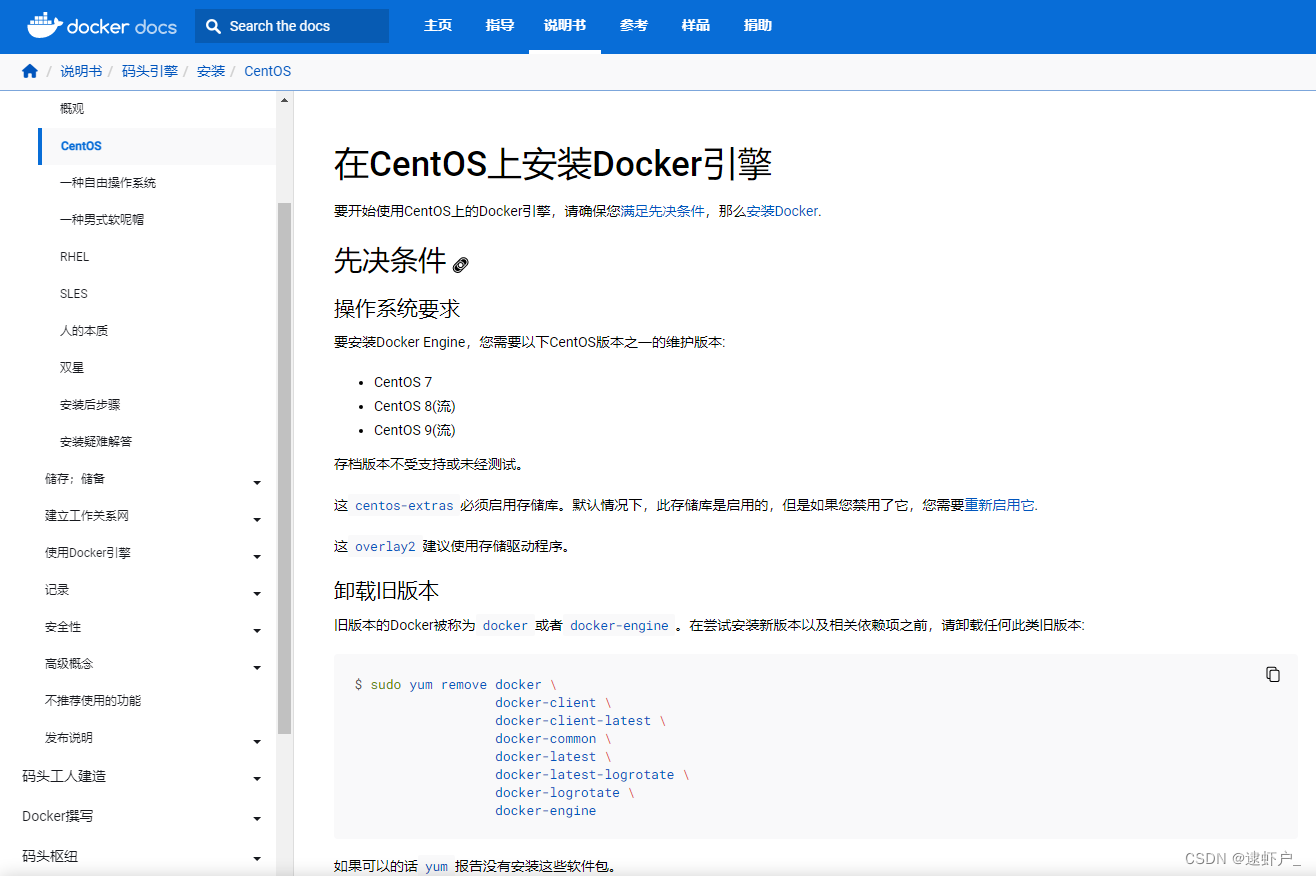Open RHEL in the sidebar

[x=75, y=257]
